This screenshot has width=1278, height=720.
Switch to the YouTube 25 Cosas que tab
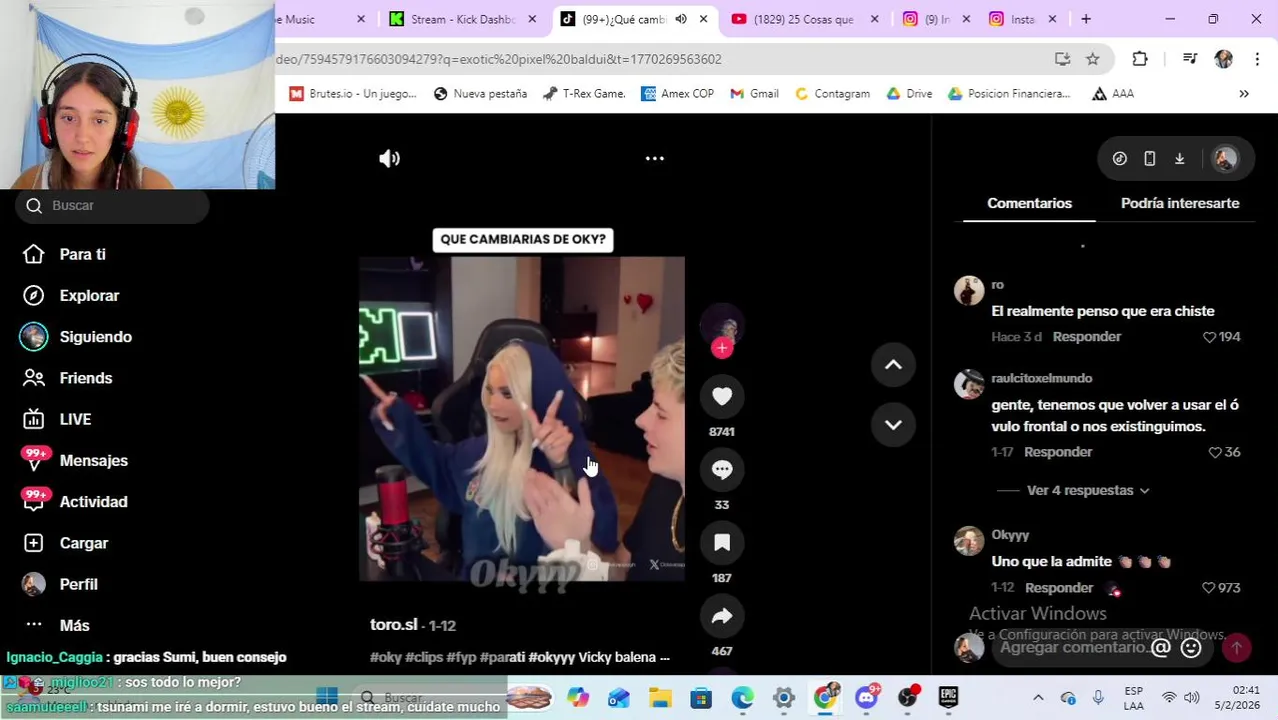click(804, 19)
